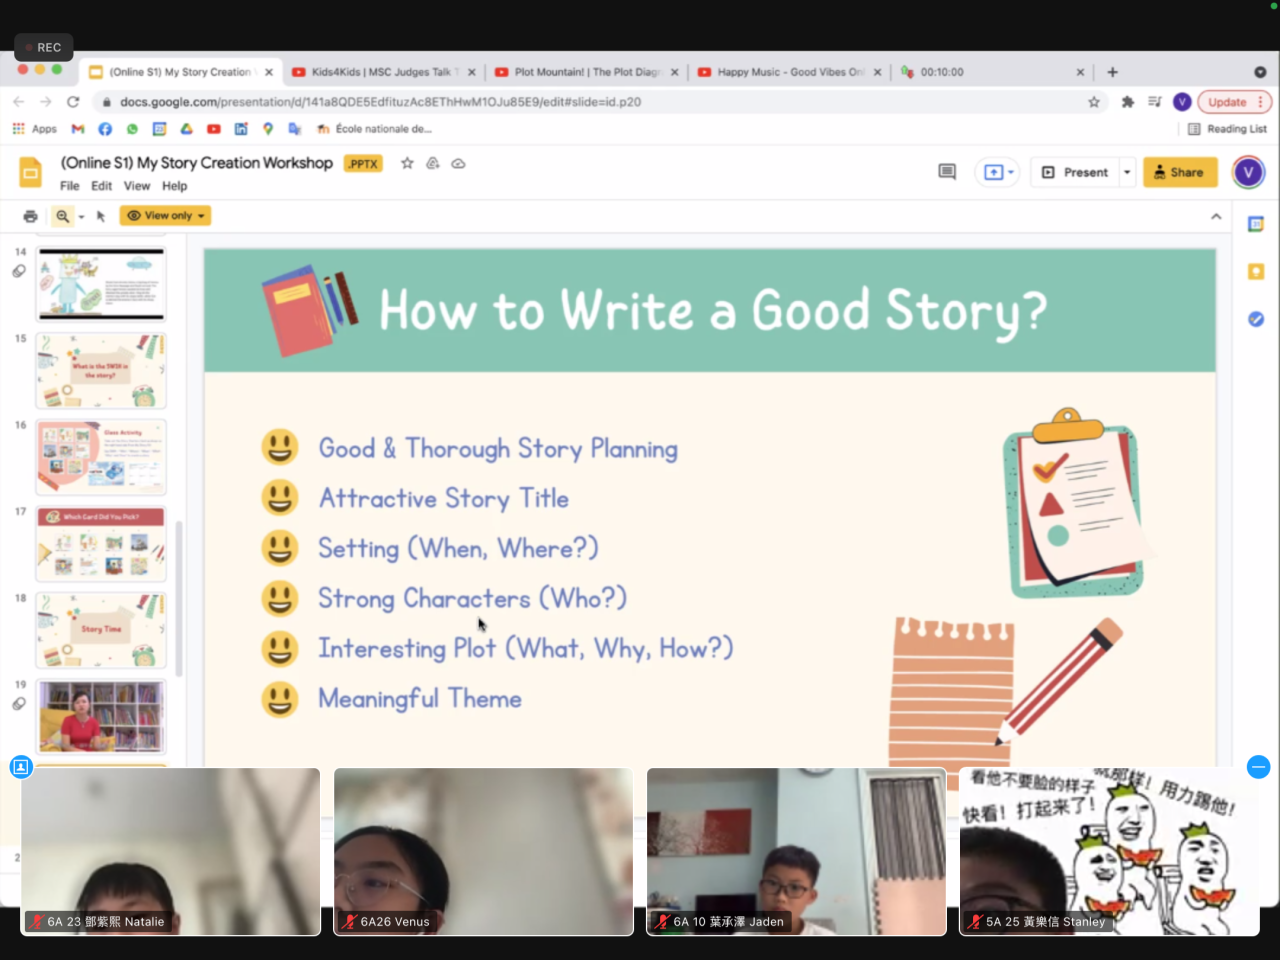Star this presentation with the star icon
Screen dimensions: 1280x960
[407, 163]
